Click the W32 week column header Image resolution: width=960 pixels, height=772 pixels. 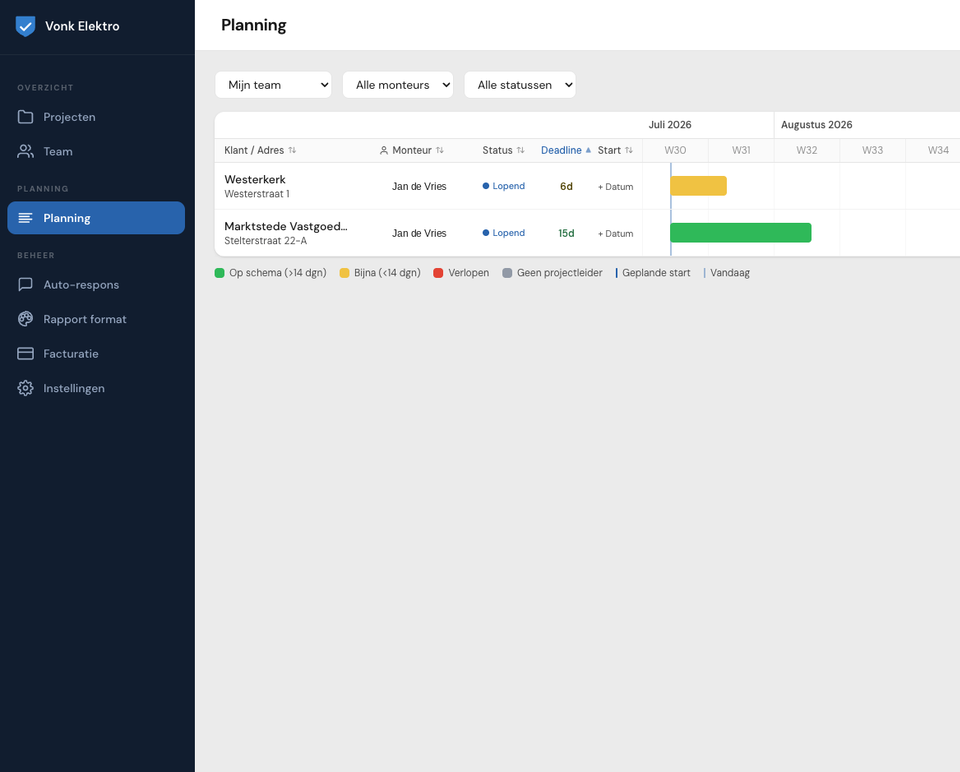pos(807,150)
